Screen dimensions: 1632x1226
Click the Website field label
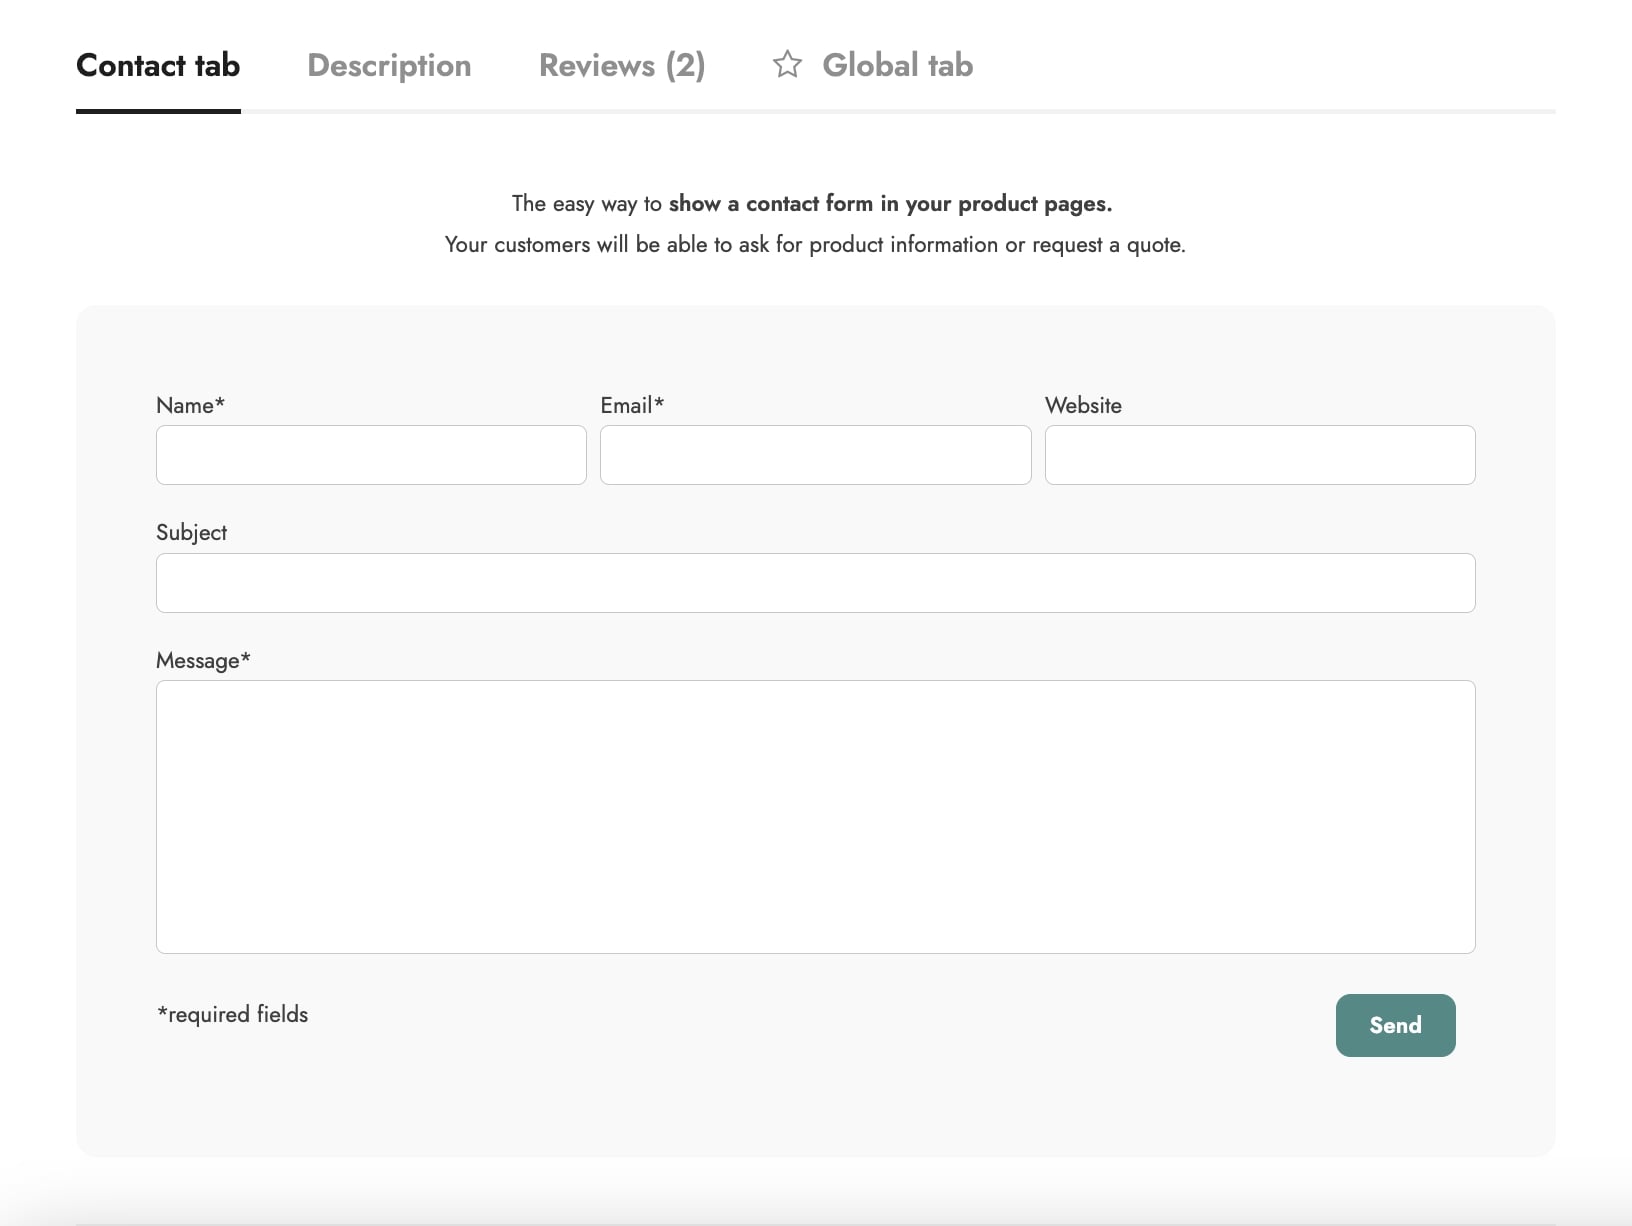tap(1083, 406)
